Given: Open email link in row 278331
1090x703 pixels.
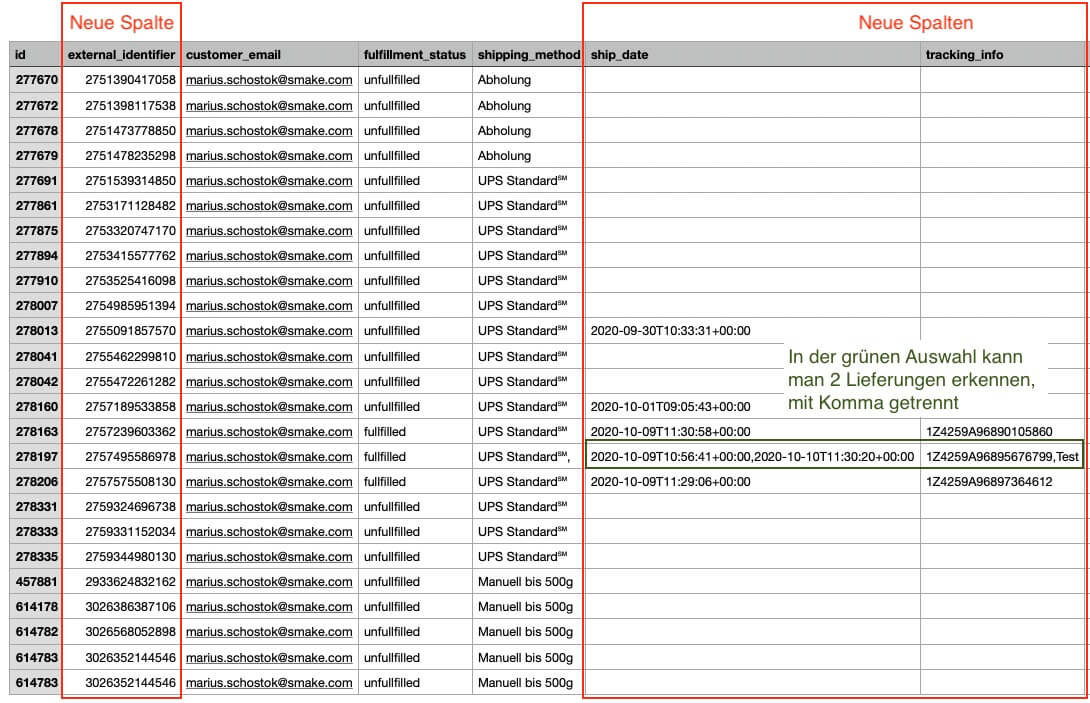Looking at the screenshot, I should click(269, 507).
